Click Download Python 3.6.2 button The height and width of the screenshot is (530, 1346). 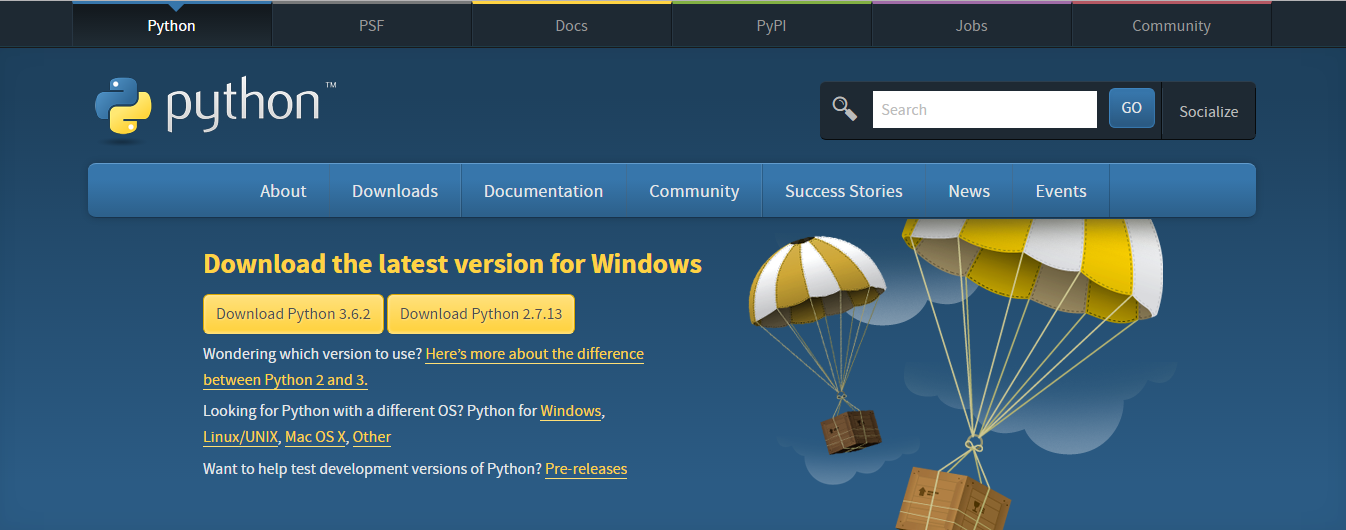[293, 314]
